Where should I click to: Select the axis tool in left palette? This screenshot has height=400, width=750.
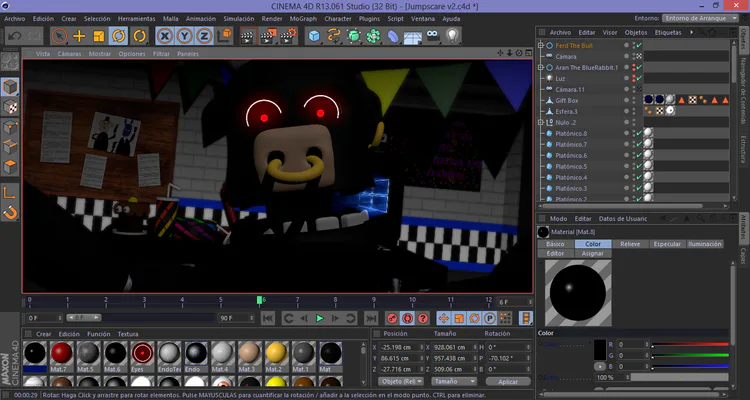(10, 192)
